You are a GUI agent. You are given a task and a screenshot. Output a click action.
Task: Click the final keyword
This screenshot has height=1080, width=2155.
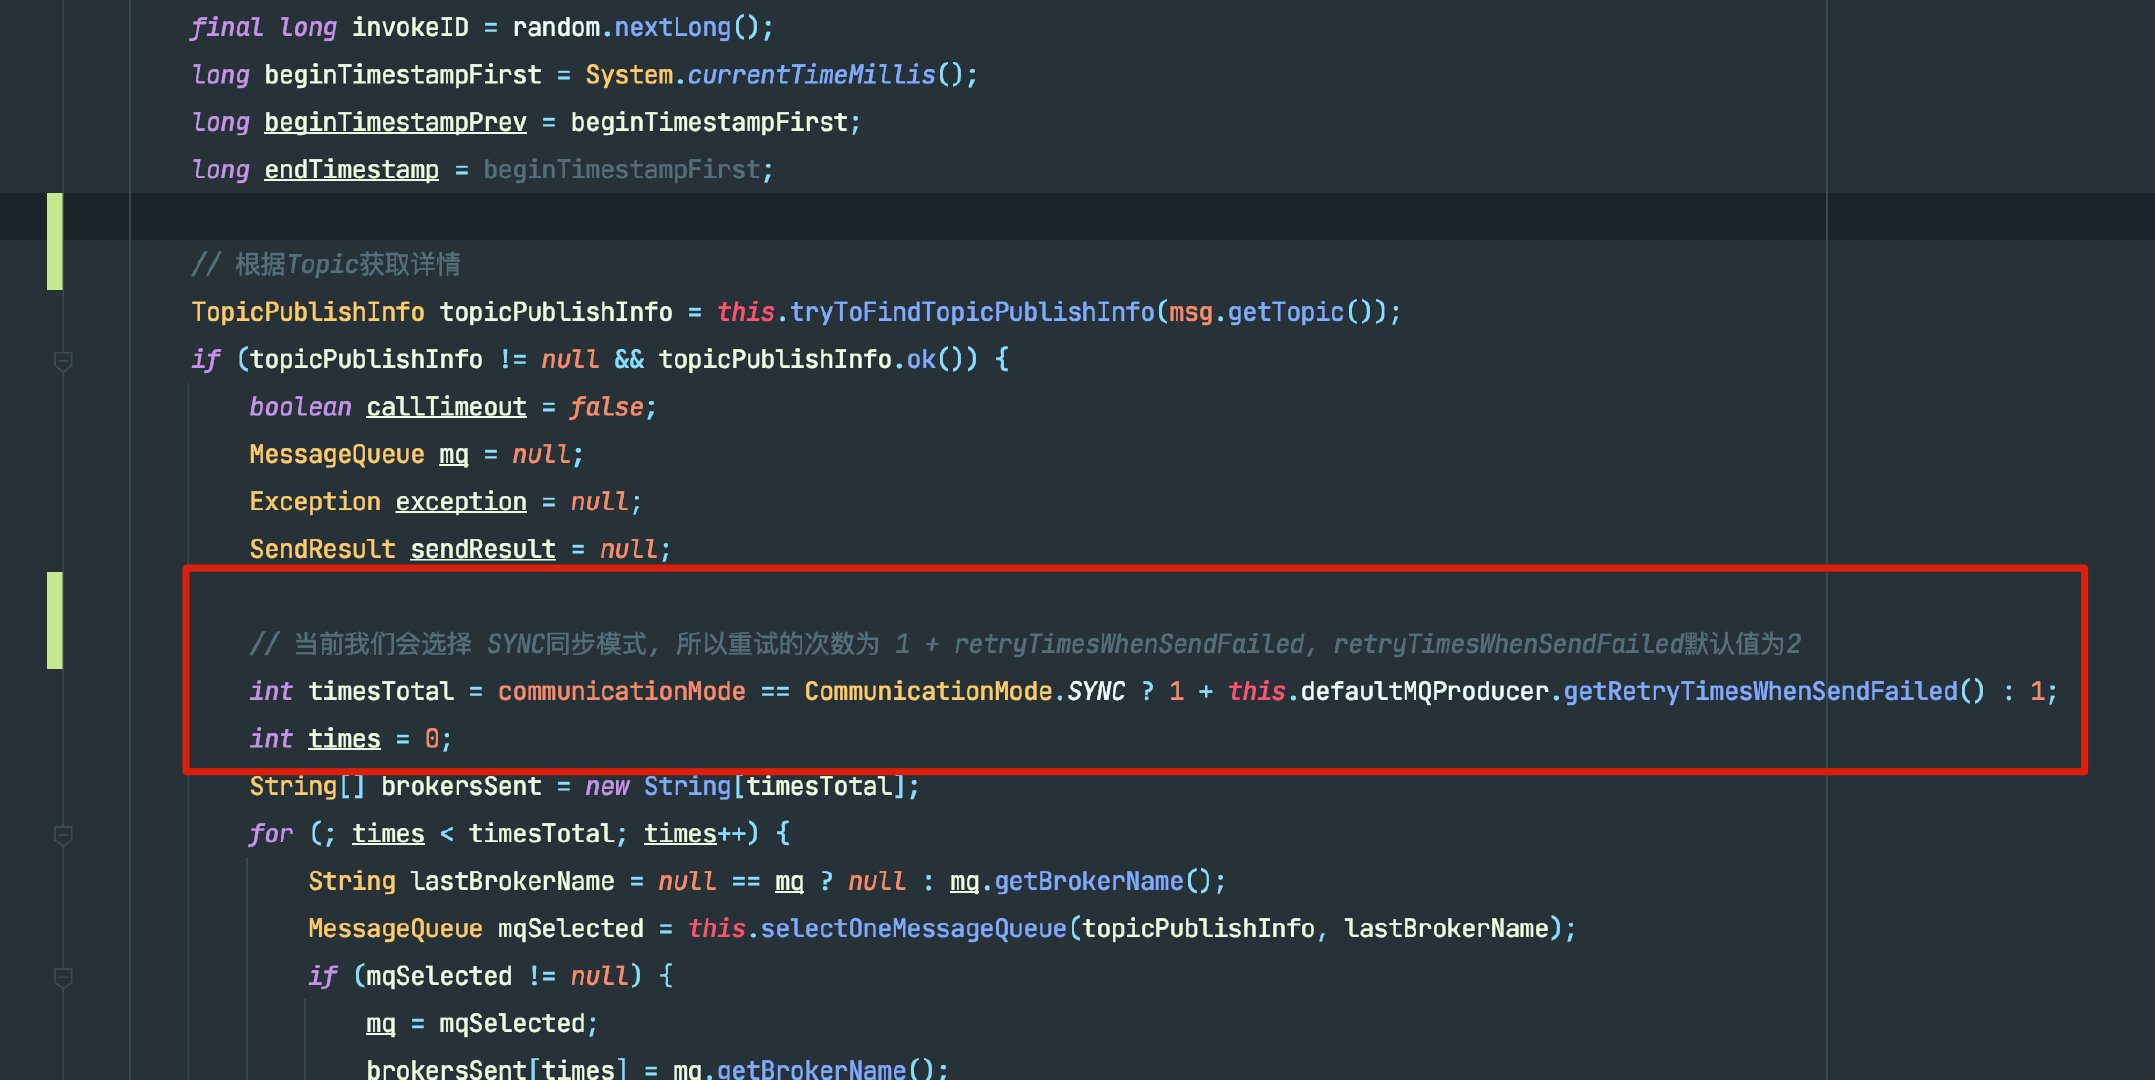227,27
